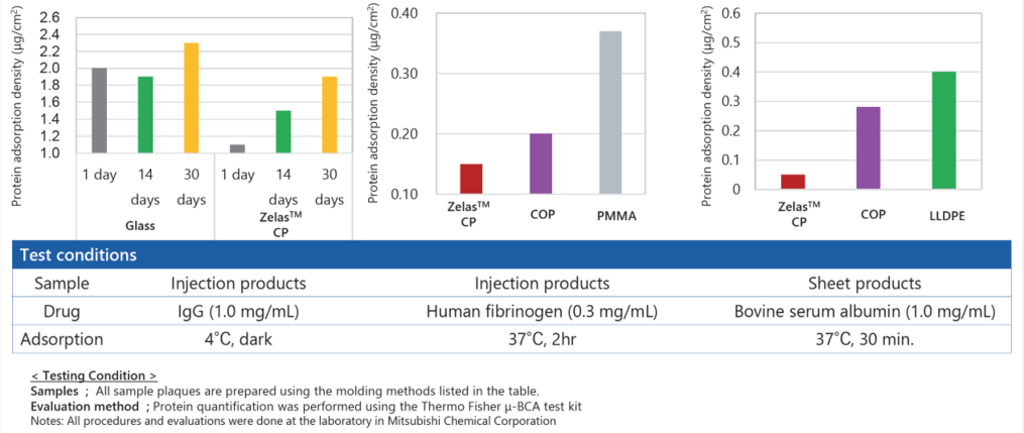Click the green LLDPE bar
This screenshot has height=433, width=1024.
point(944,131)
